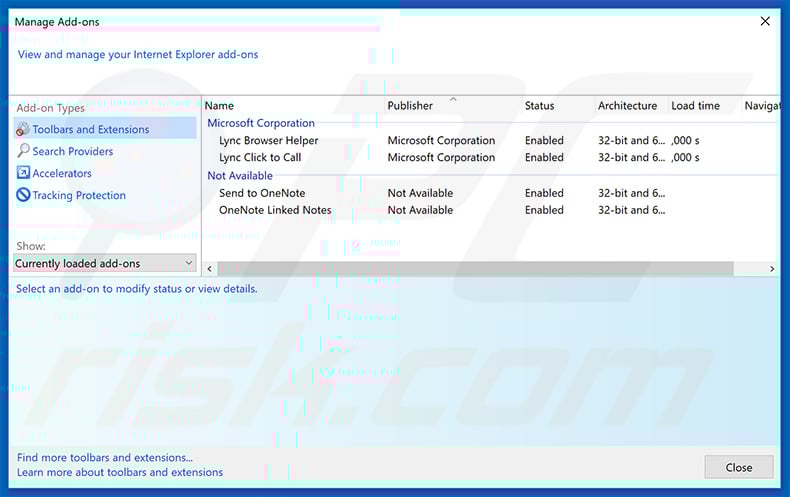Click the horizontal scrollbar right arrow
This screenshot has width=790, height=497.
point(772,269)
